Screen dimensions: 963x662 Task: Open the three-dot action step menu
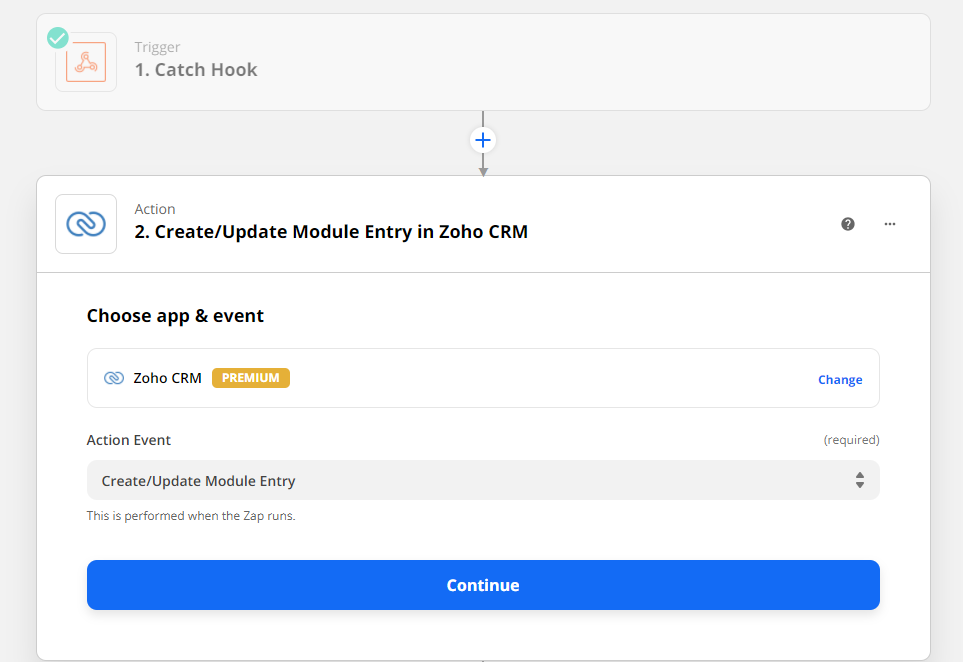[x=890, y=224]
